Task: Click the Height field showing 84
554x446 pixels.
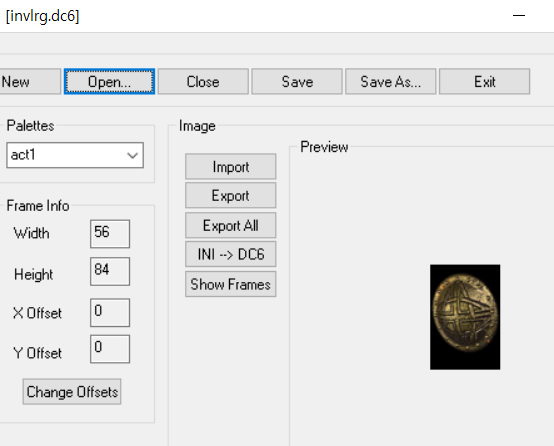Action: (x=110, y=271)
